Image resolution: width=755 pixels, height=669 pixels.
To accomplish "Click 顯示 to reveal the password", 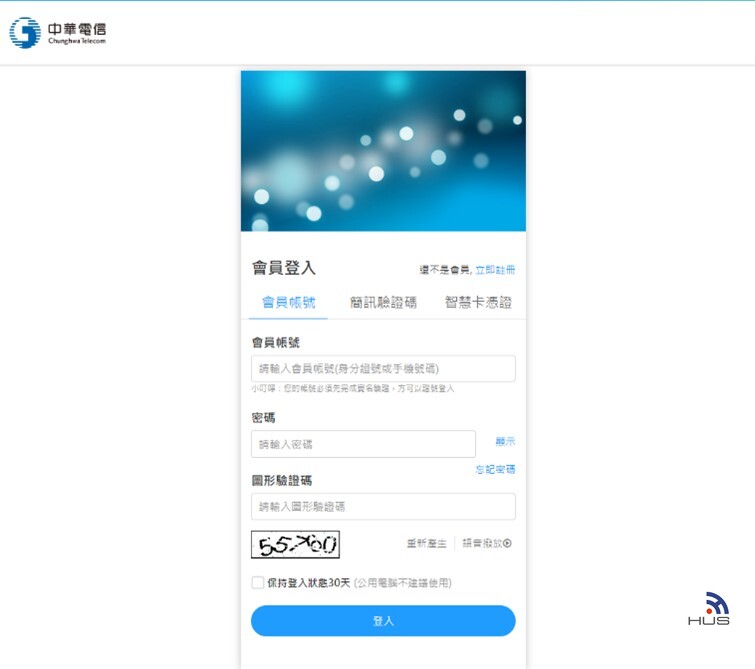I will pos(505,441).
